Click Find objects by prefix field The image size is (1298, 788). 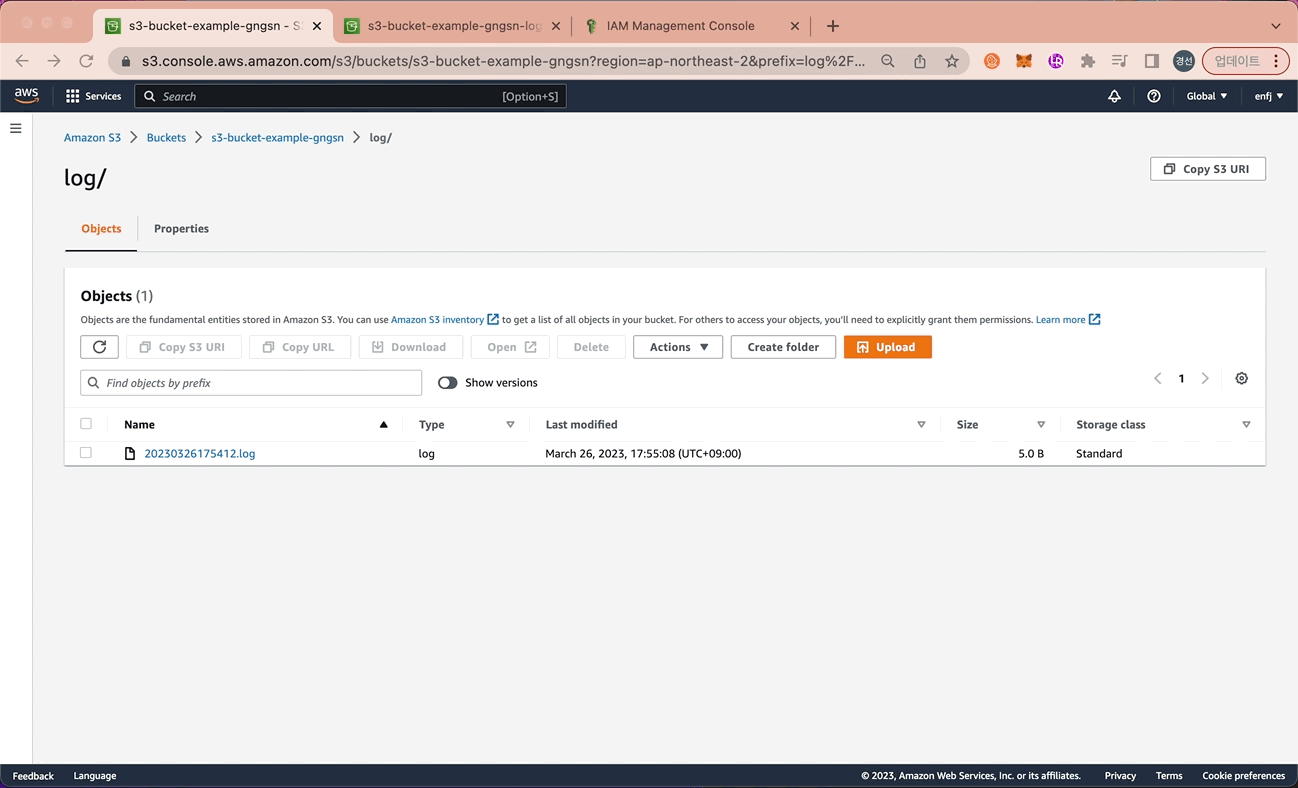(x=251, y=383)
